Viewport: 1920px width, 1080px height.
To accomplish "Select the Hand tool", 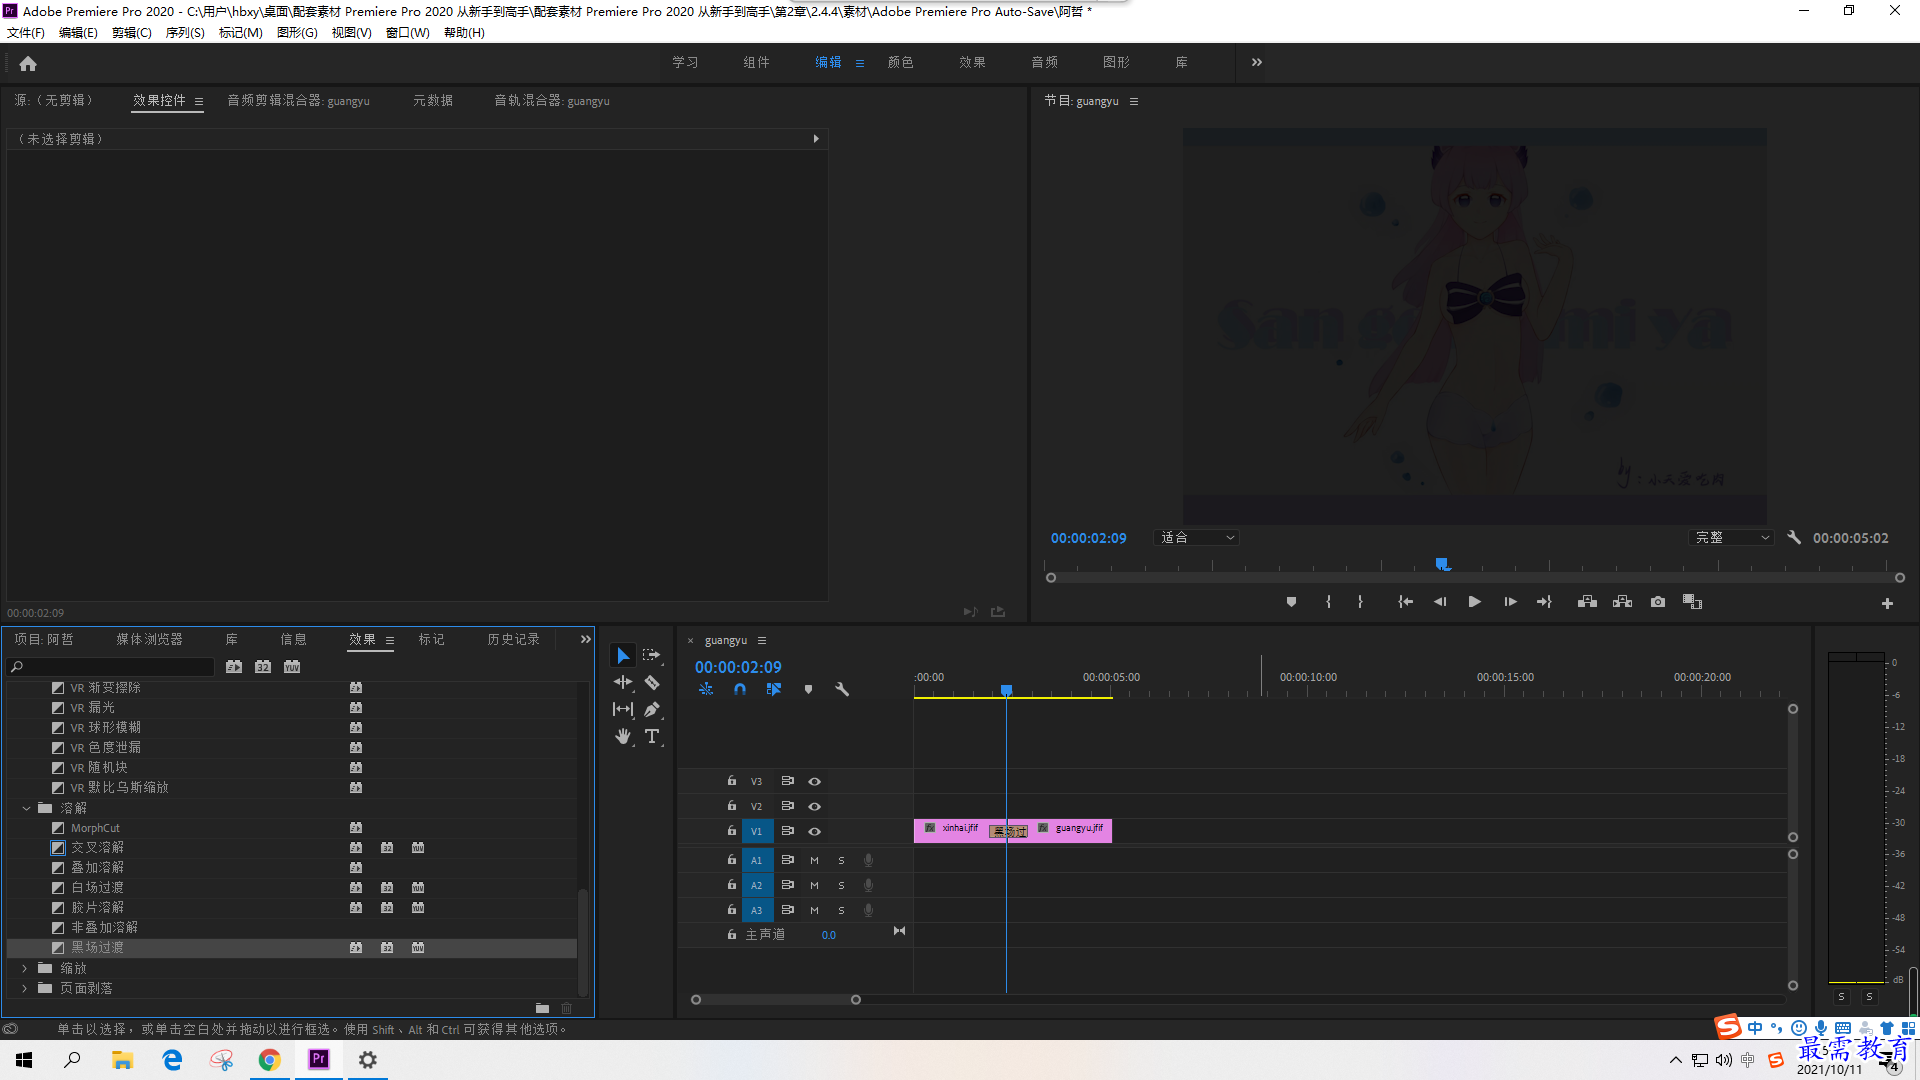I will click(x=623, y=736).
